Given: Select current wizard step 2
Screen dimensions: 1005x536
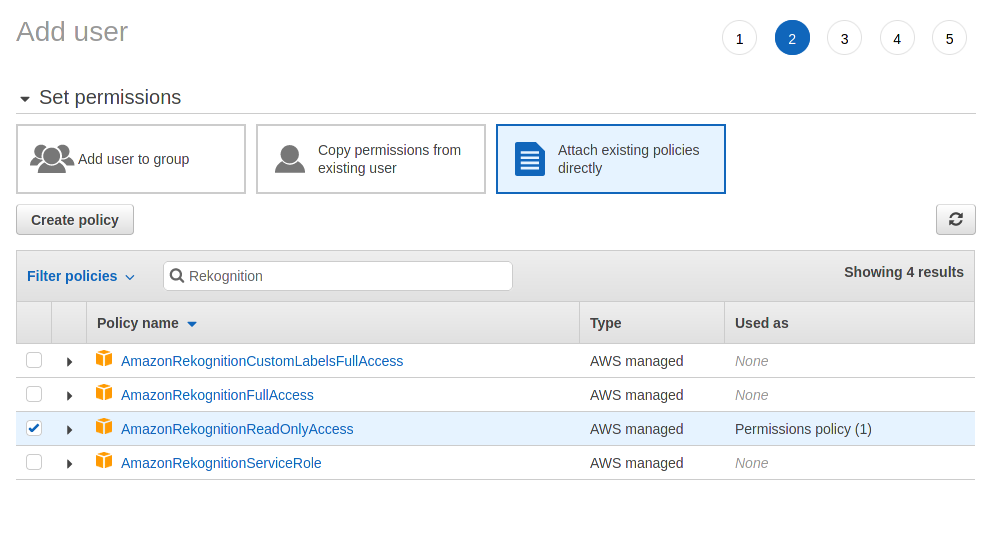Looking at the screenshot, I should pyautogui.click(x=792, y=38).
